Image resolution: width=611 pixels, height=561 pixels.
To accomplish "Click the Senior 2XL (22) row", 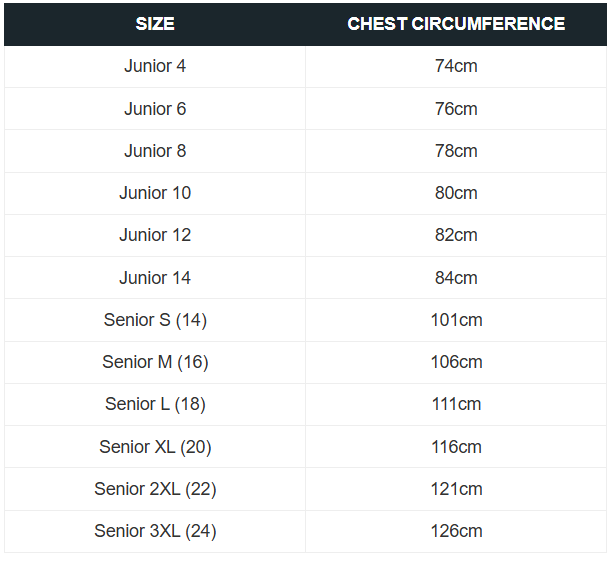I will (x=305, y=489).
